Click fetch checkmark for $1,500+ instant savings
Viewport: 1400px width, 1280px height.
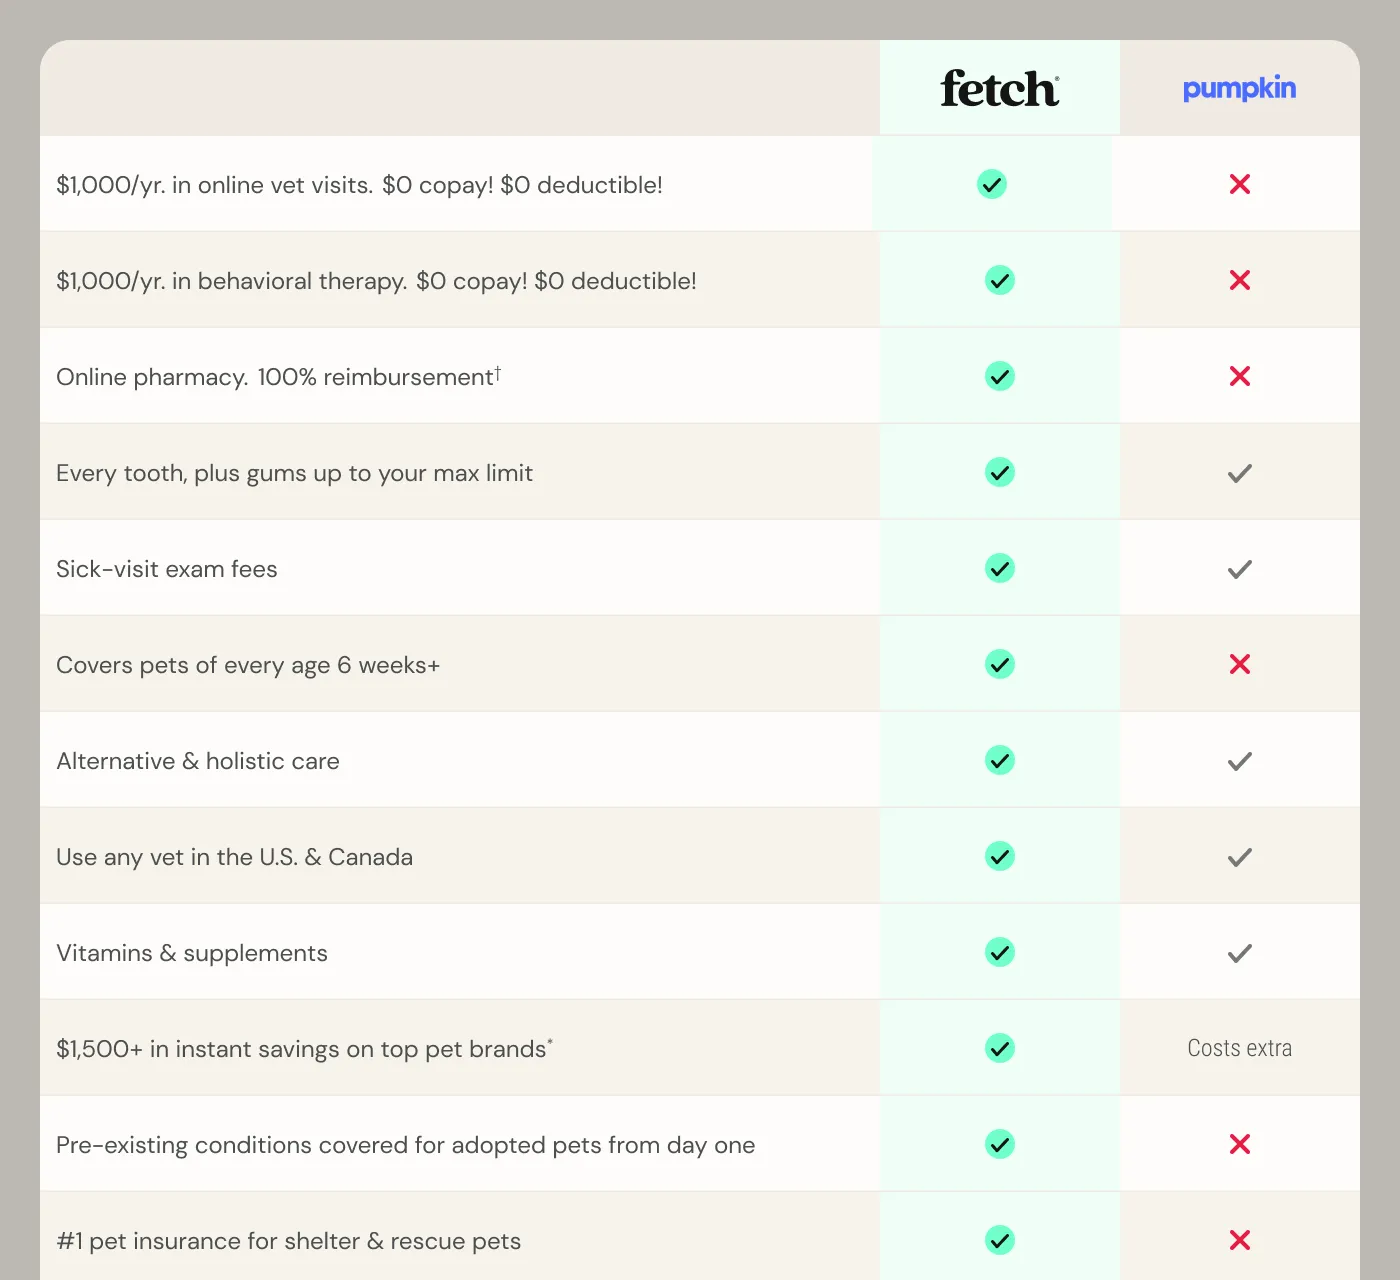point(1000,1048)
